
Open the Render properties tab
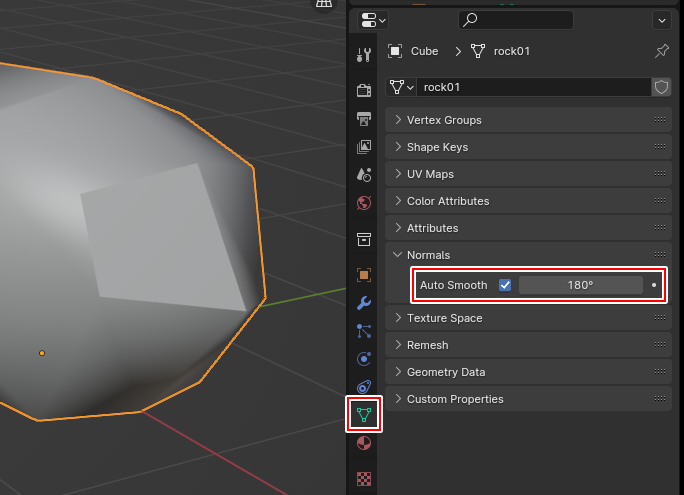coord(364,91)
